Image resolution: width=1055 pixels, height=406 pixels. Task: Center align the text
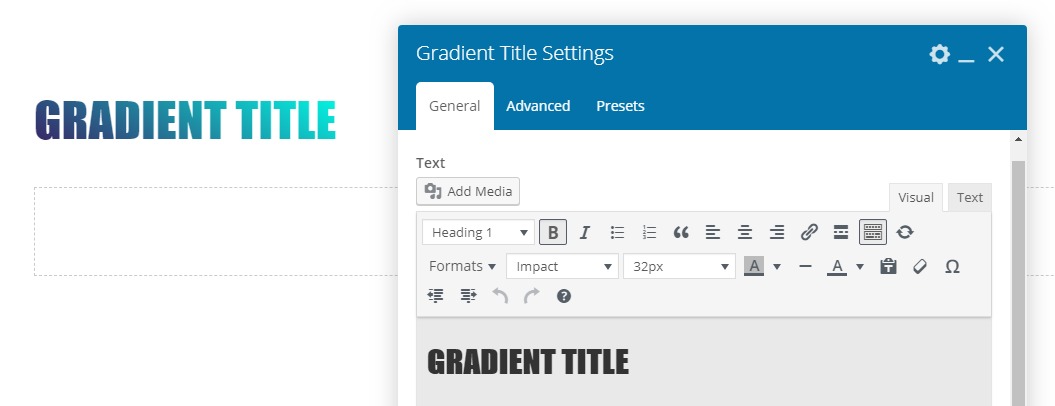tap(745, 232)
